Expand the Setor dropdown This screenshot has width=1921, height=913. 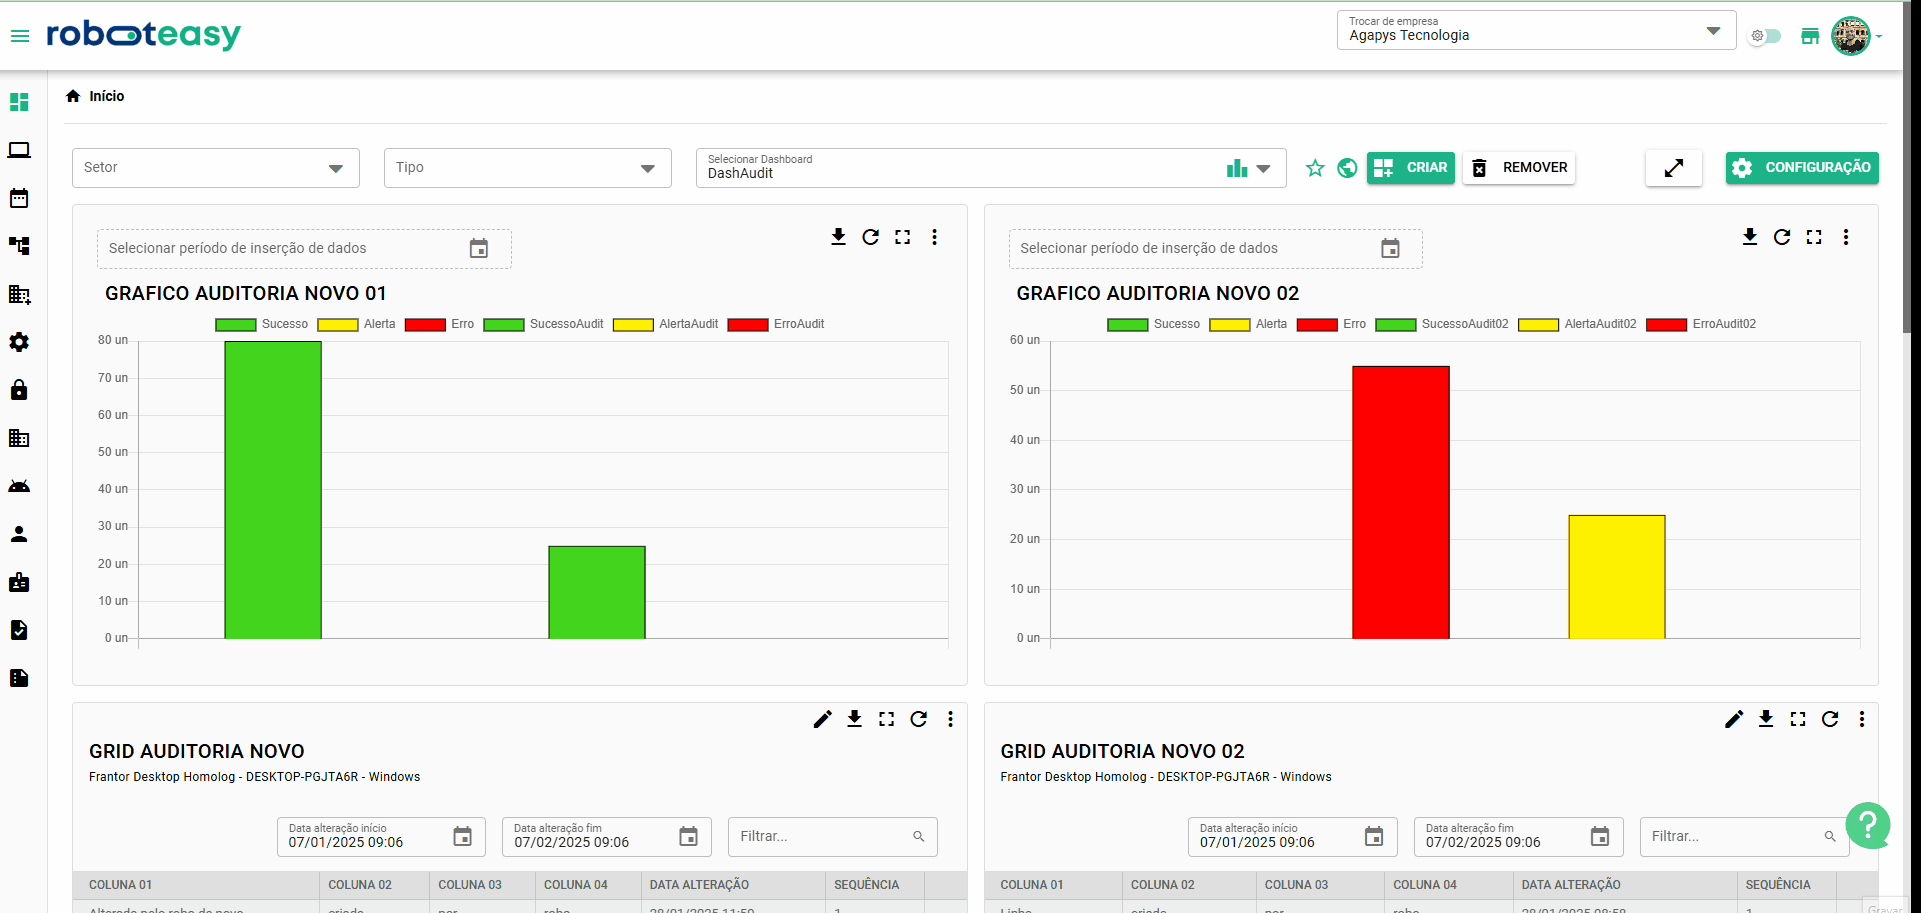216,168
